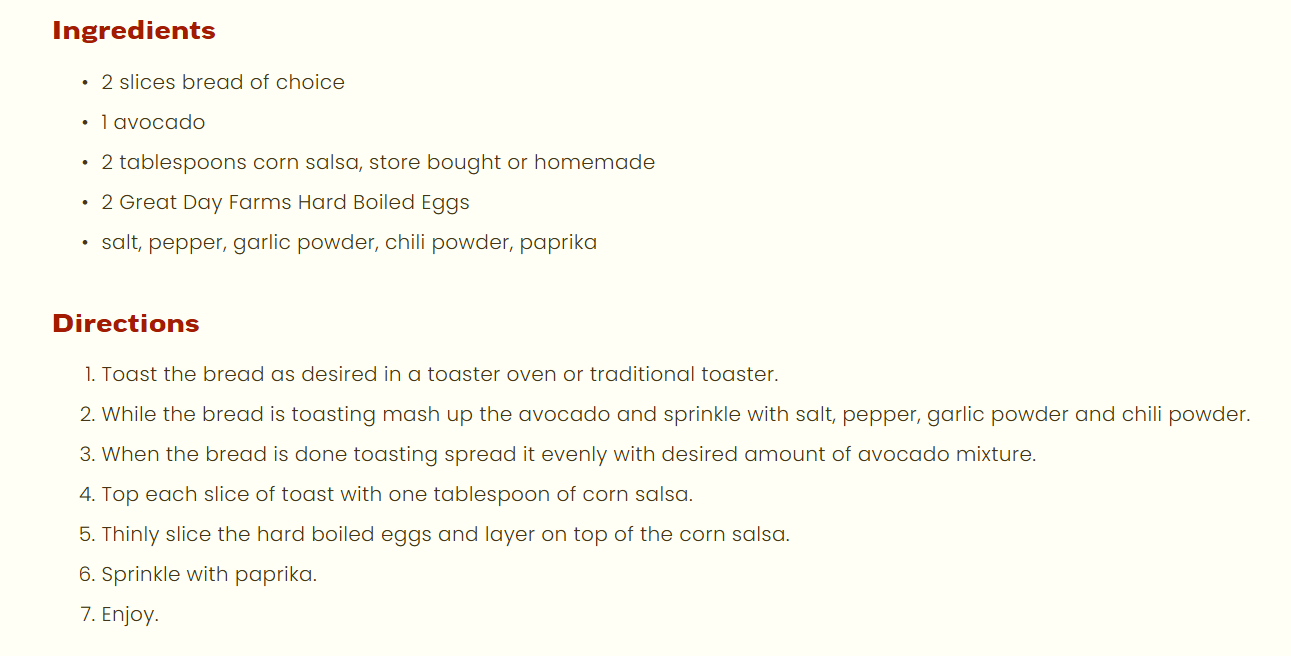Select step 2 about mashing the avocado
1291x656 pixels.
[x=676, y=414]
